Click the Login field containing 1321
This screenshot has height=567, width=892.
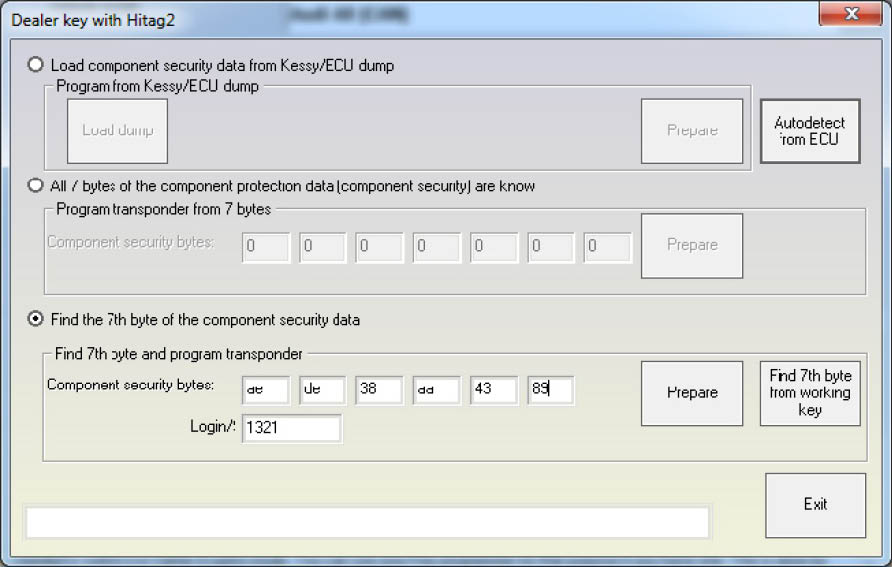point(291,428)
